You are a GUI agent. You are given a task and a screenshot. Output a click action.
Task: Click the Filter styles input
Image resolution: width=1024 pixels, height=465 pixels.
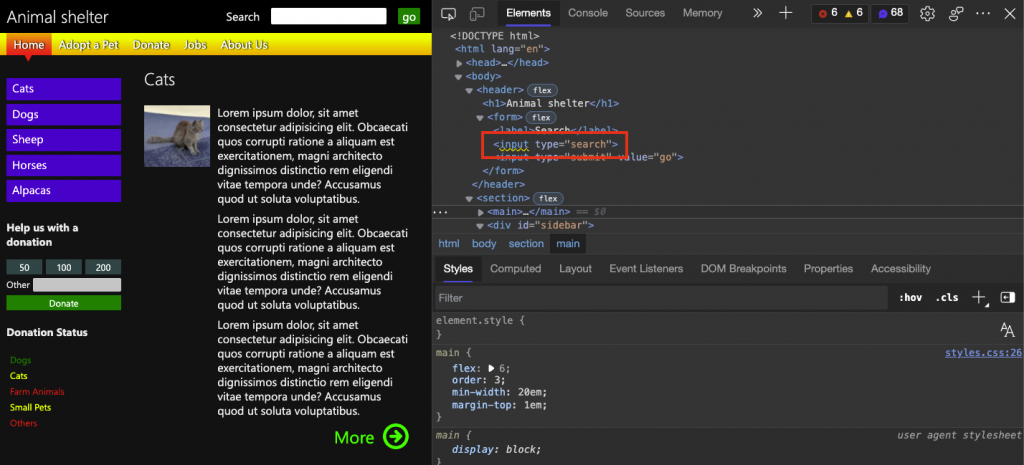pyautogui.click(x=661, y=298)
